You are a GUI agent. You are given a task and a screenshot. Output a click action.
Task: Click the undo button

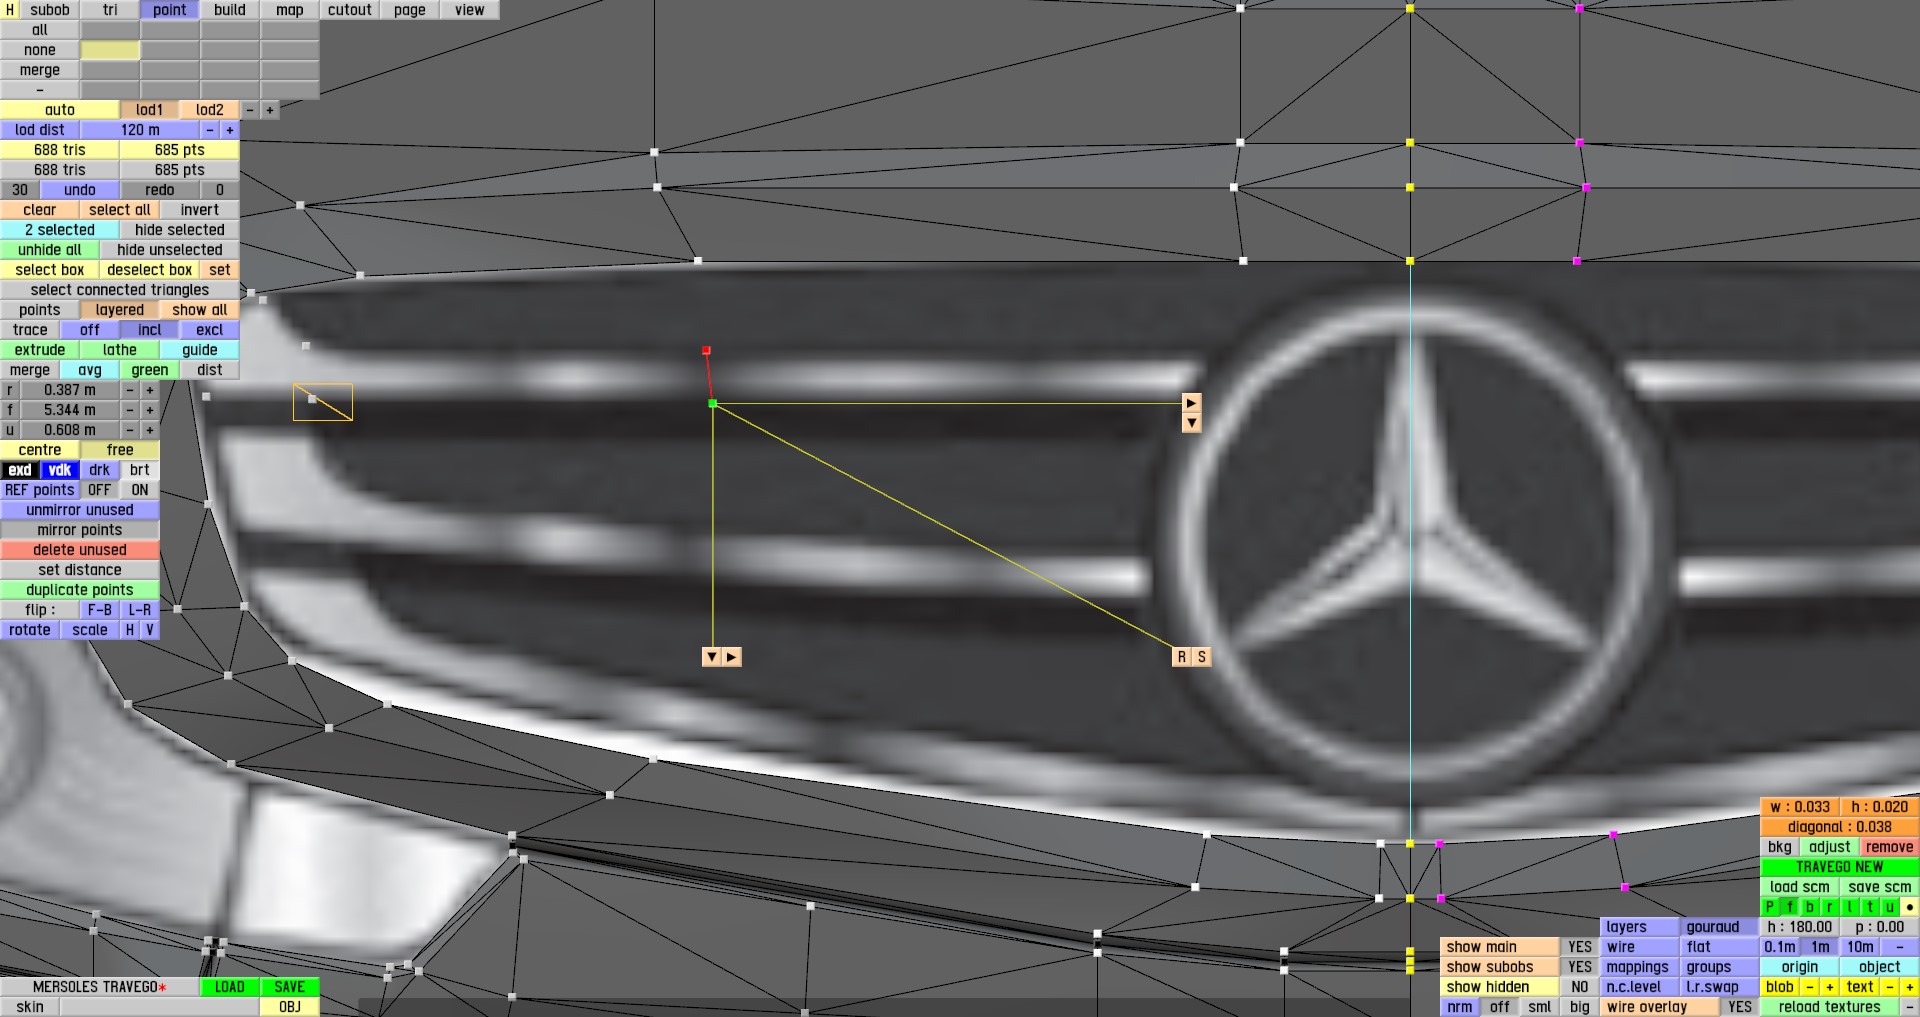click(x=80, y=190)
